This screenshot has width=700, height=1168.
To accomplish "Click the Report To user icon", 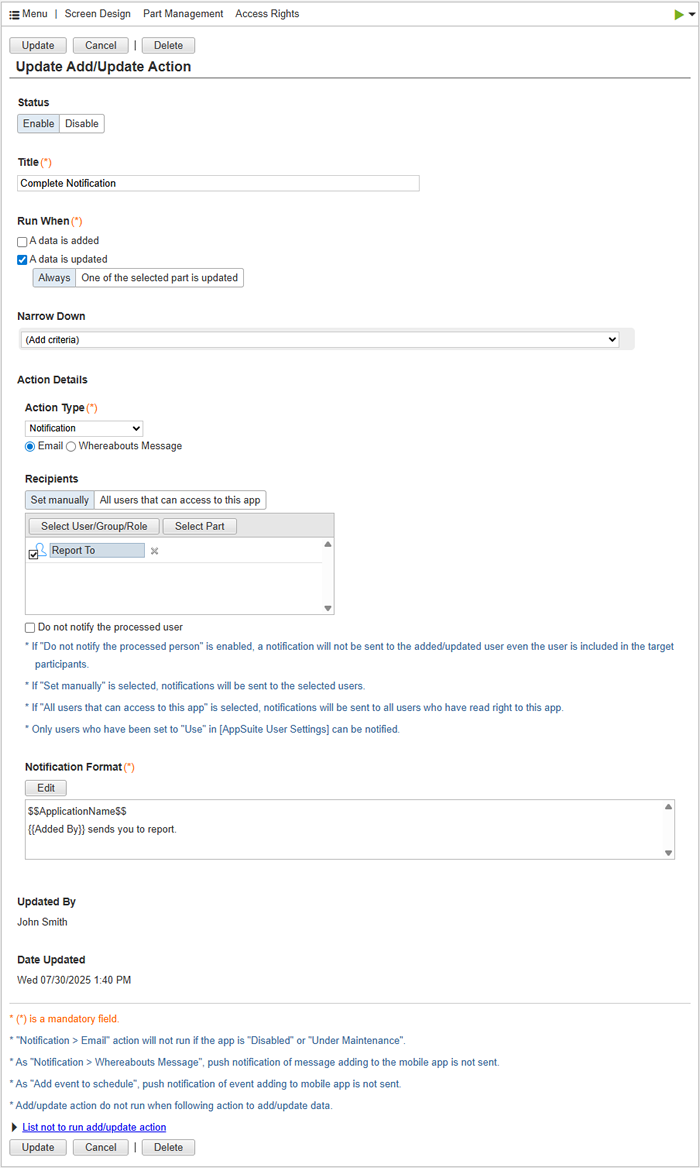I will [x=41, y=549].
